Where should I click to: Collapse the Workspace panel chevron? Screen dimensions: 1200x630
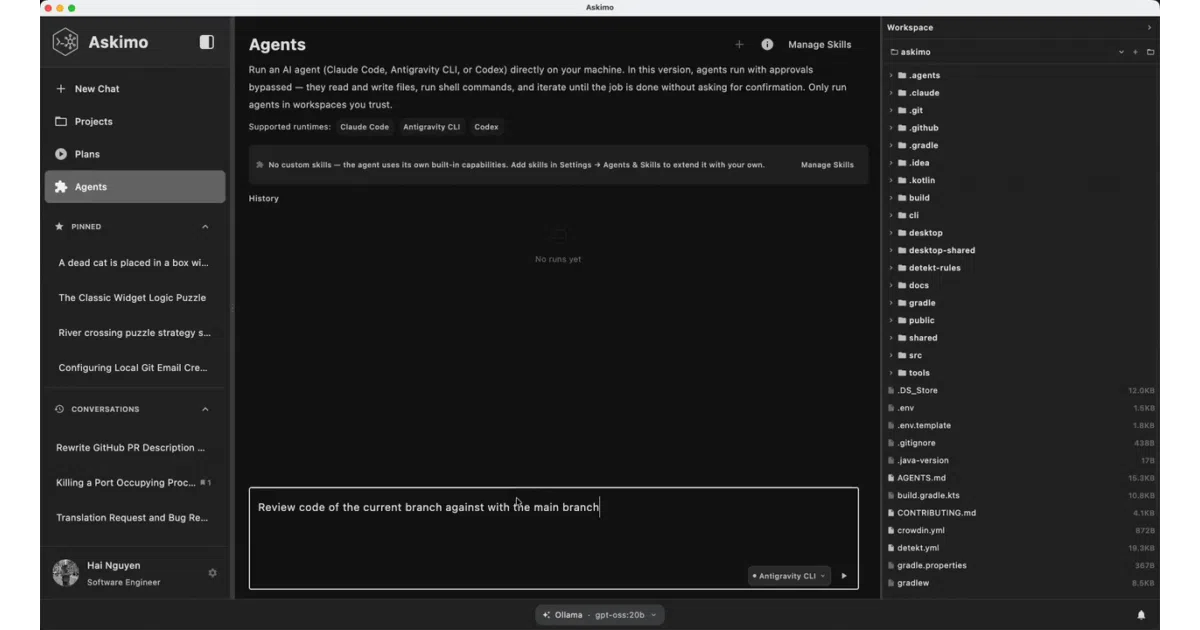pyautogui.click(x=1149, y=28)
